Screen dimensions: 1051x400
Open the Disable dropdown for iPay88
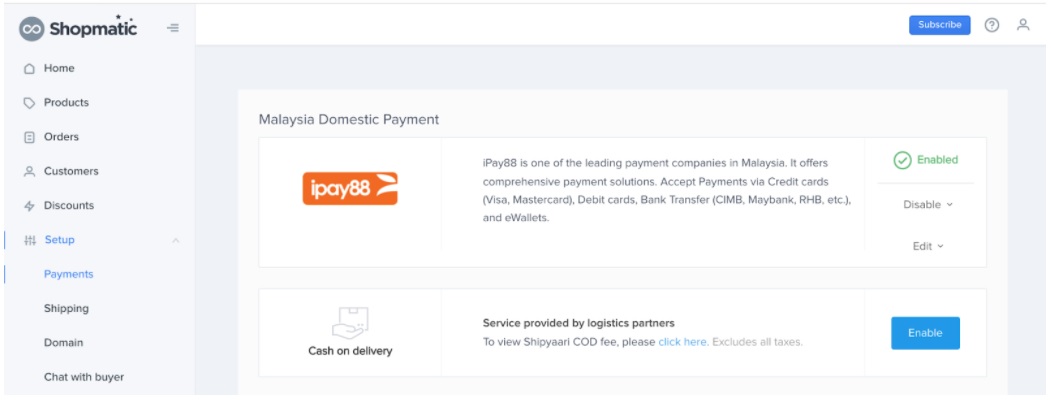pos(928,205)
